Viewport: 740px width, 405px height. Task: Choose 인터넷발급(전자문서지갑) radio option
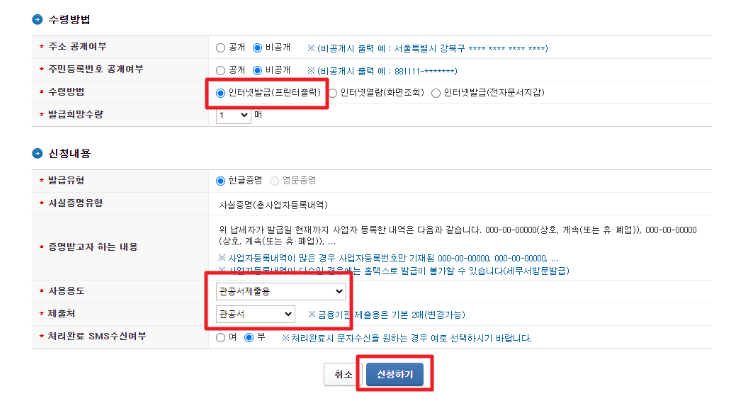pos(436,93)
